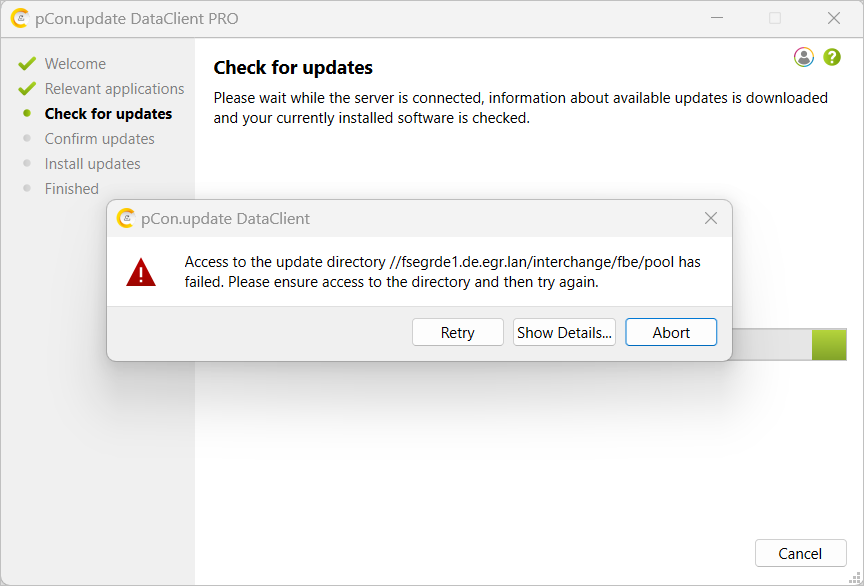Select the Welcome step in the sidebar
The height and width of the screenshot is (586, 864).
(x=75, y=64)
